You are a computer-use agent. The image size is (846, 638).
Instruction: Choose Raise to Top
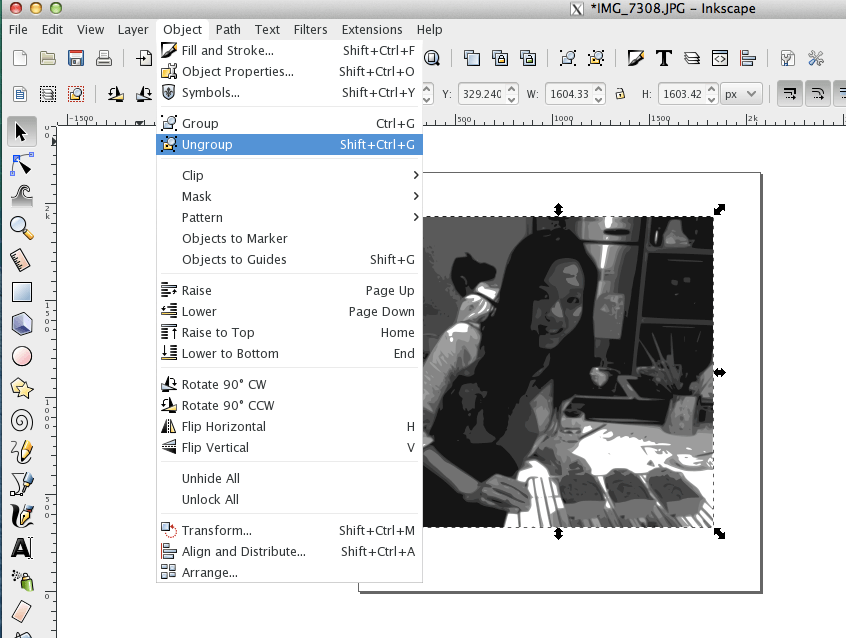289,332
